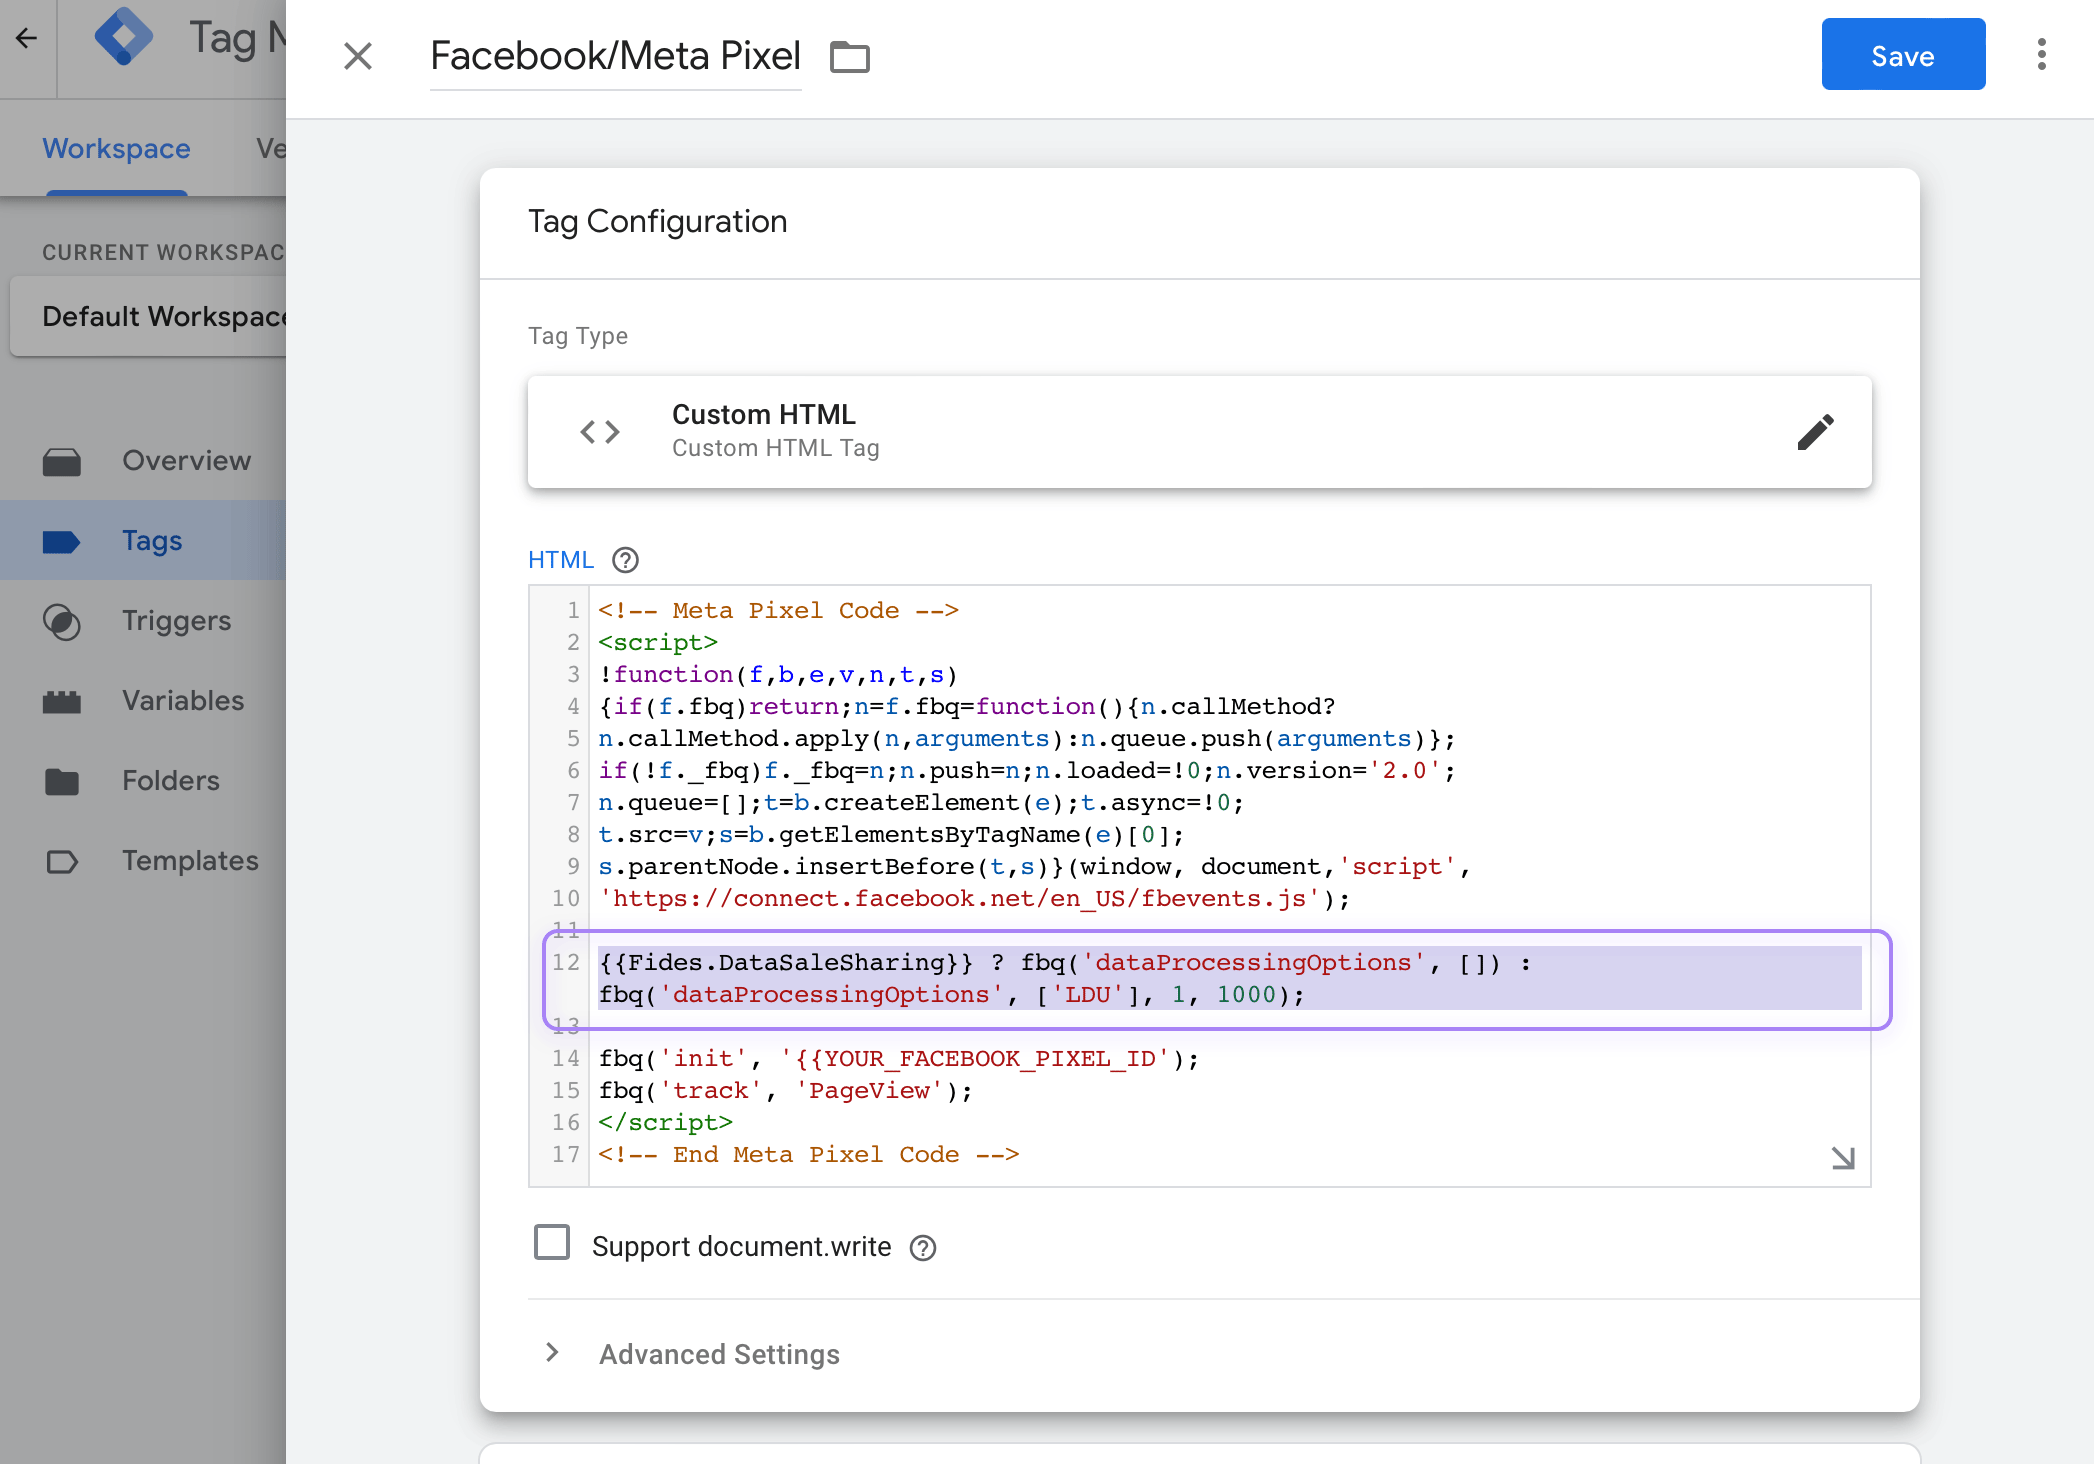Click the Custom HTML tag type card
Viewport: 2094px width, 1464px height.
tap(1200, 432)
